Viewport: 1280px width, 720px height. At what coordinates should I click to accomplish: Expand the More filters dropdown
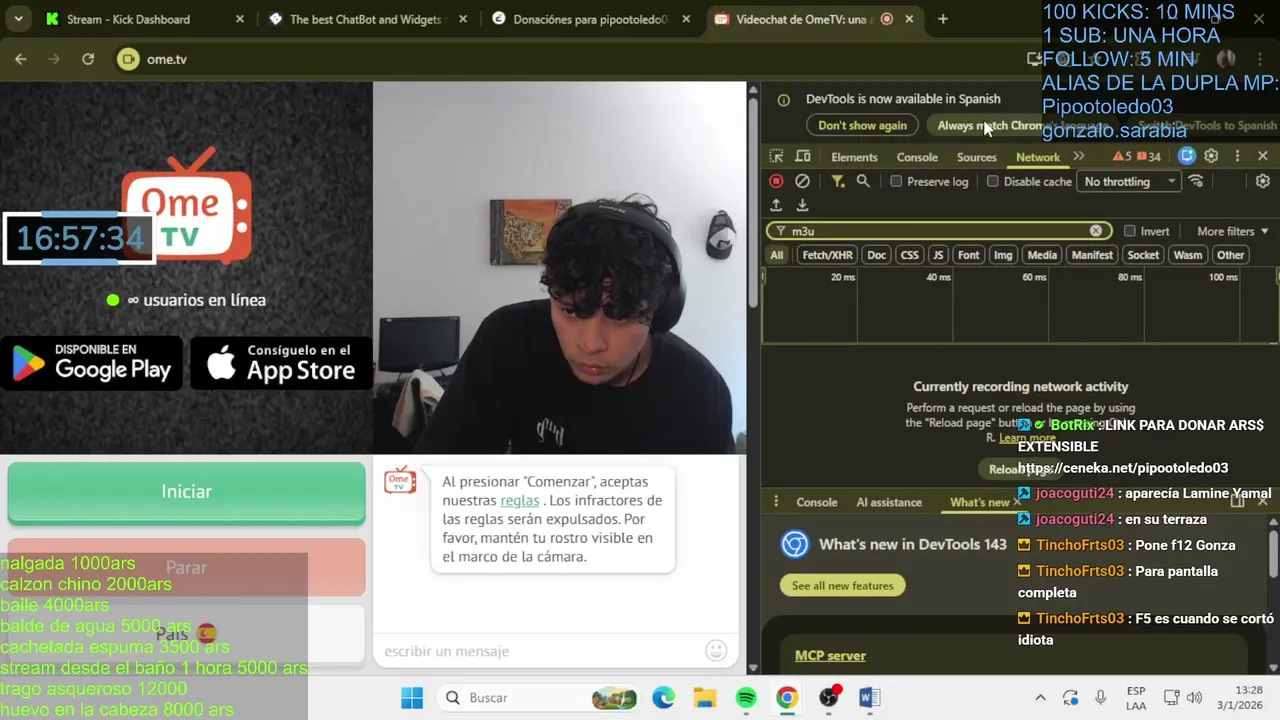(x=1233, y=231)
